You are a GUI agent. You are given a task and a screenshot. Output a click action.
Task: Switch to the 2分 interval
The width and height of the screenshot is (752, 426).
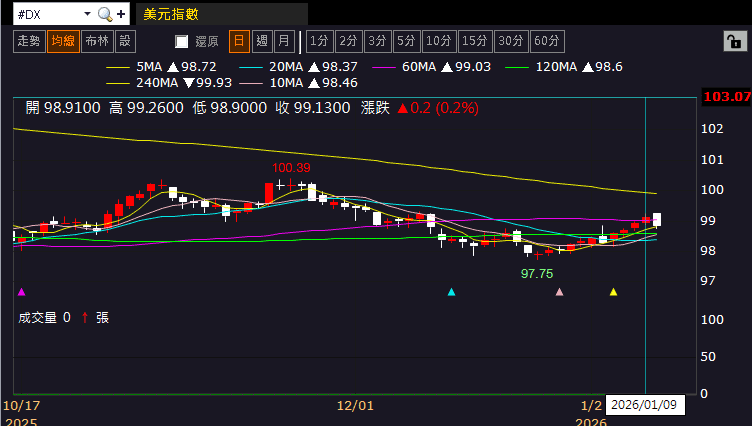349,41
